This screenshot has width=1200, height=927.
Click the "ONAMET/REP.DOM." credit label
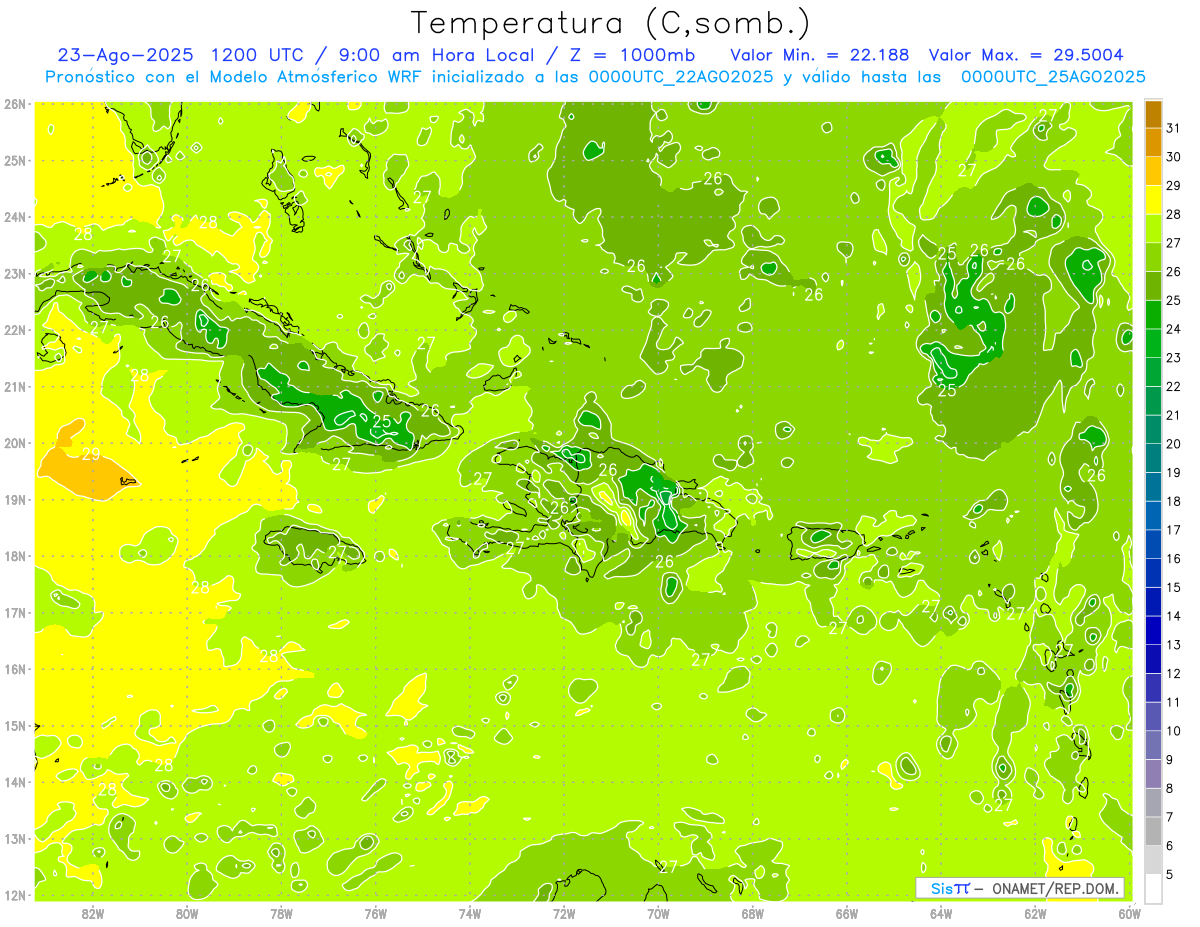pos(1055,888)
